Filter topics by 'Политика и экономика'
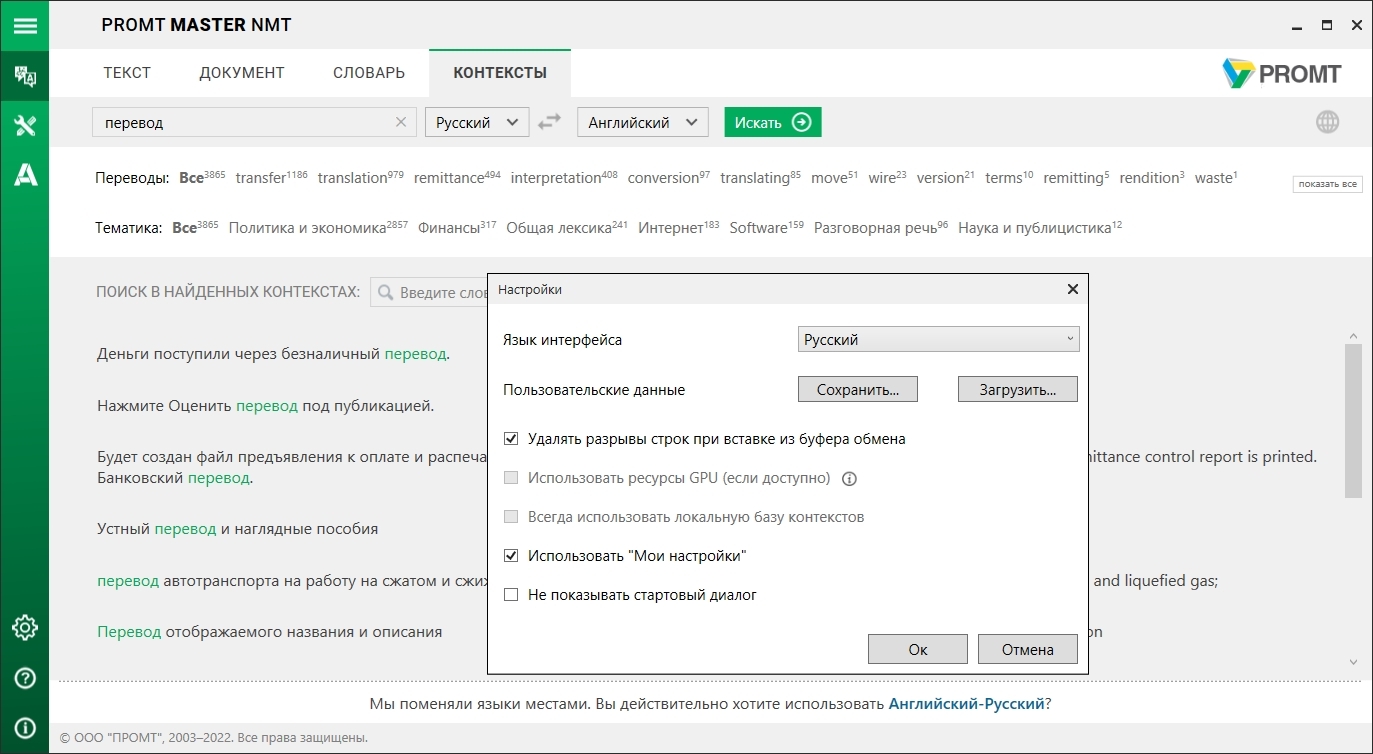This screenshot has height=754, width=1373. point(318,227)
